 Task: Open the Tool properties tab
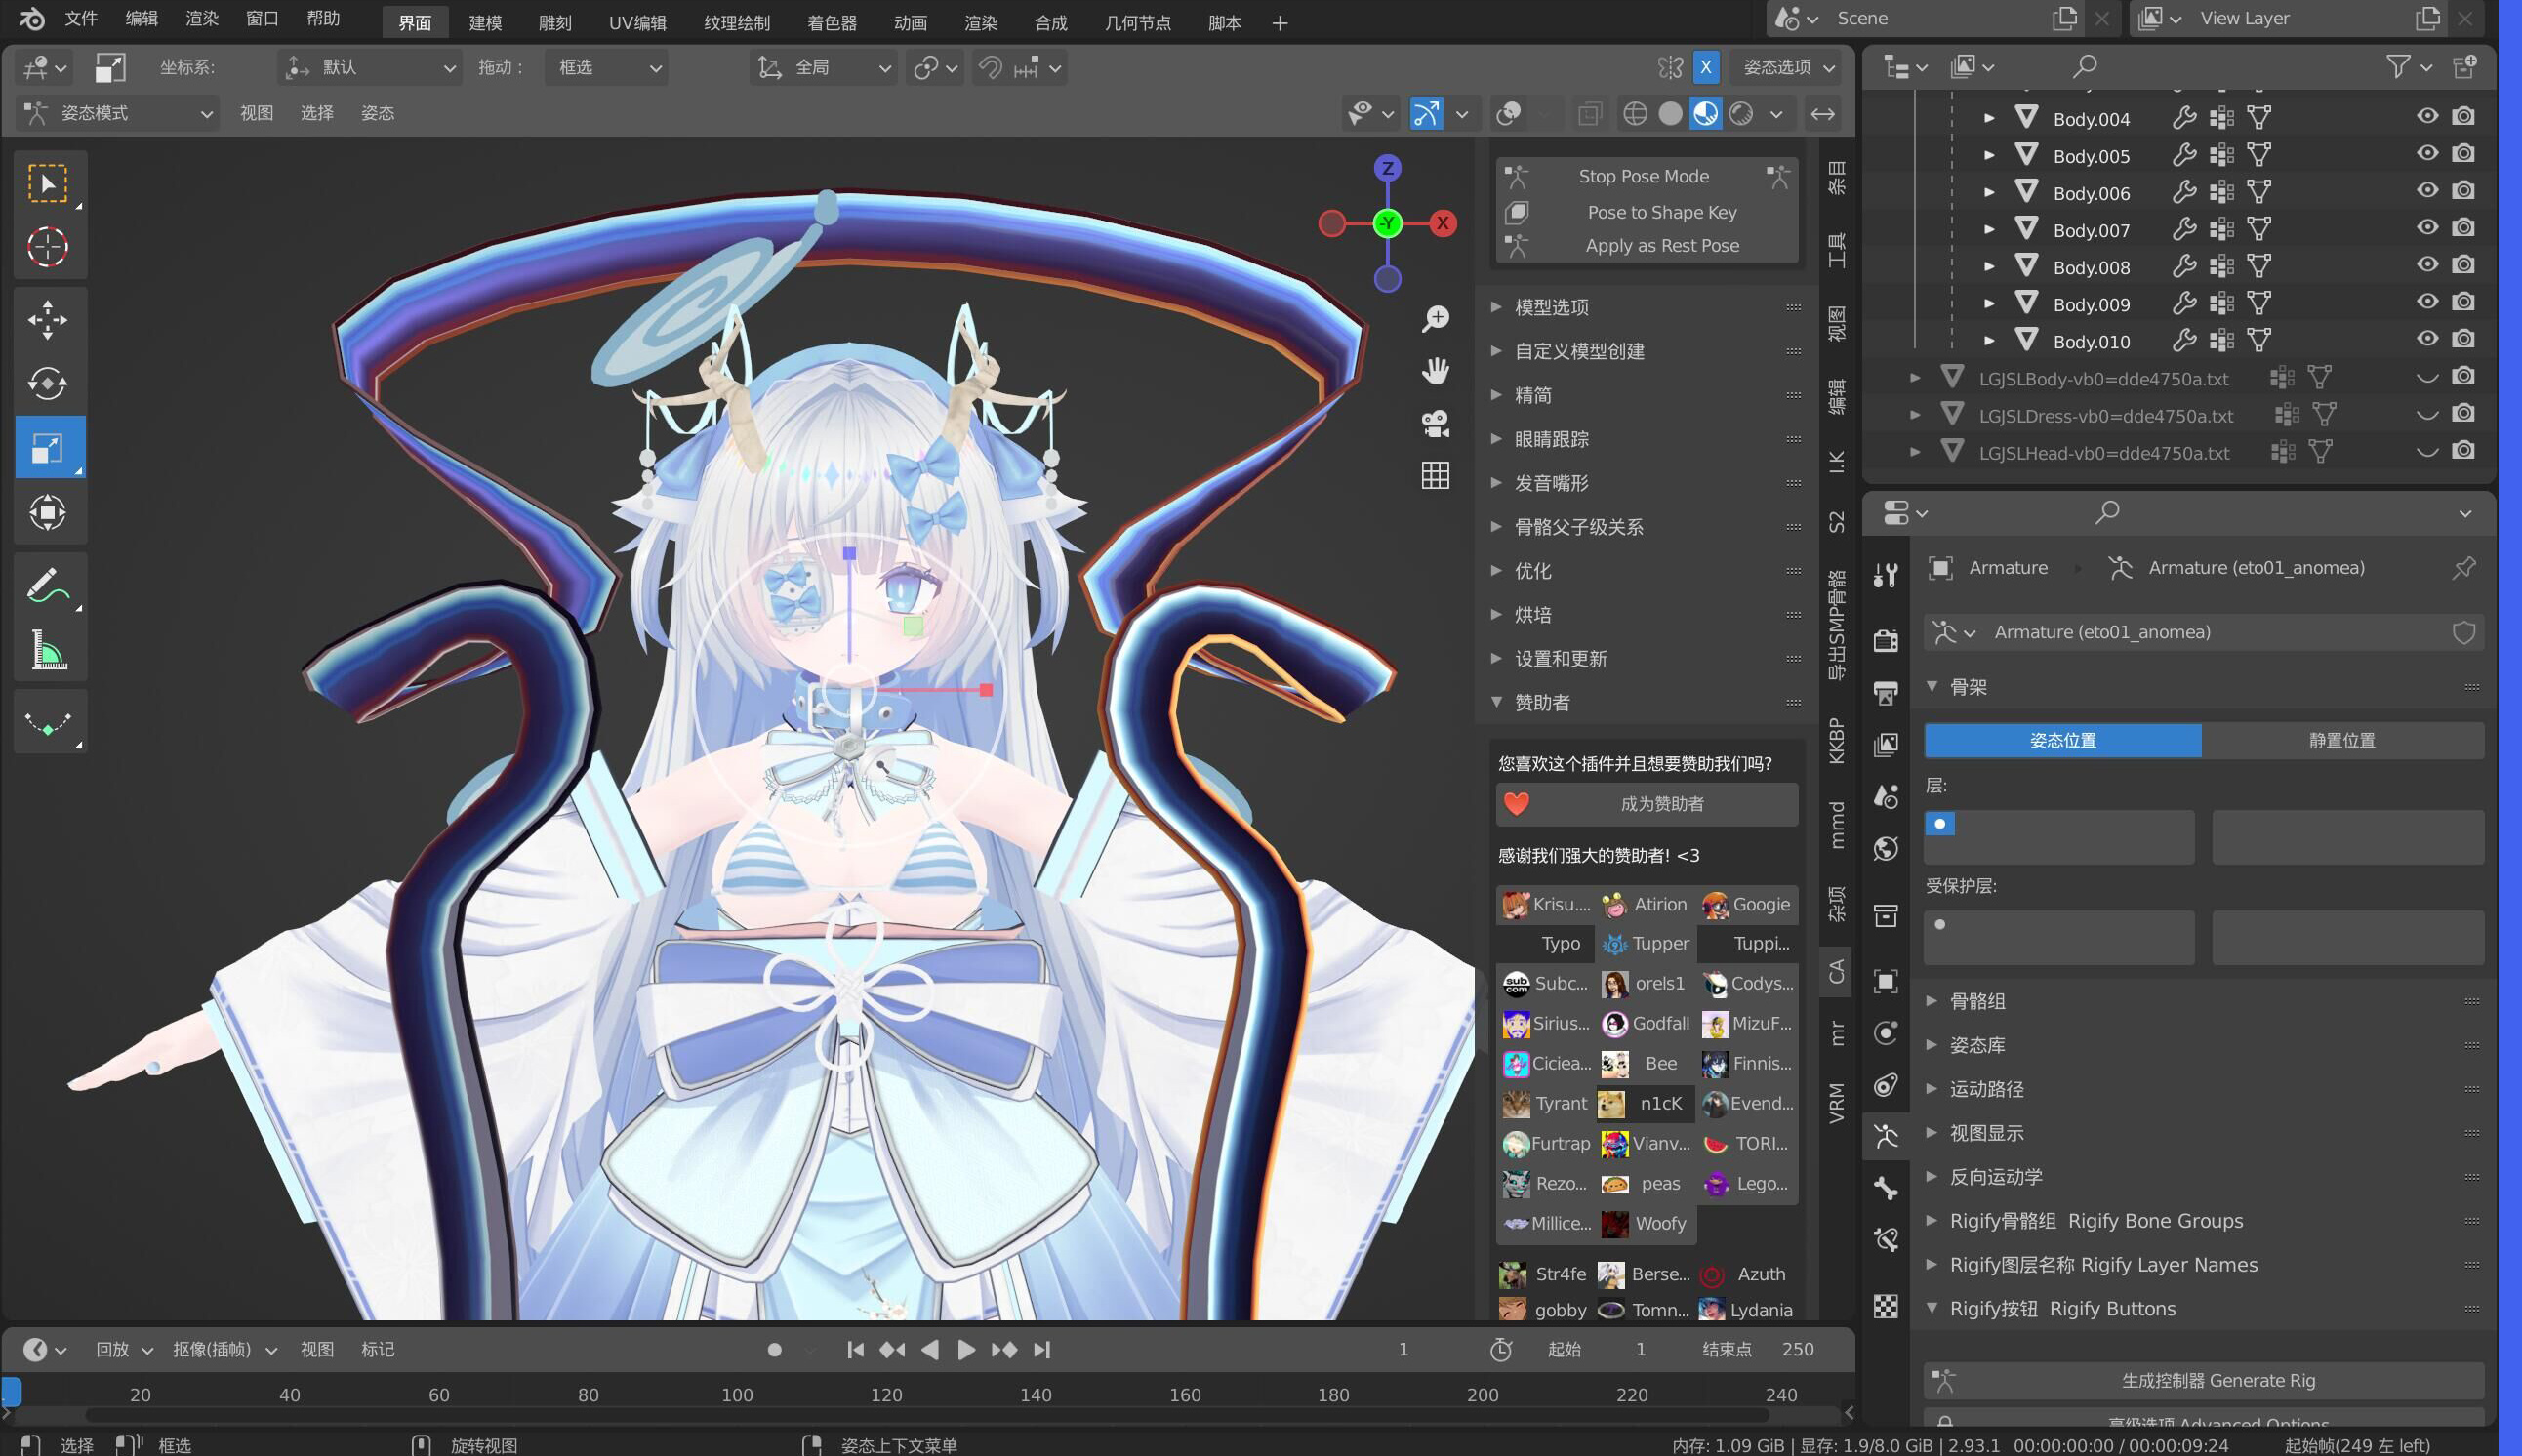[x=1886, y=574]
